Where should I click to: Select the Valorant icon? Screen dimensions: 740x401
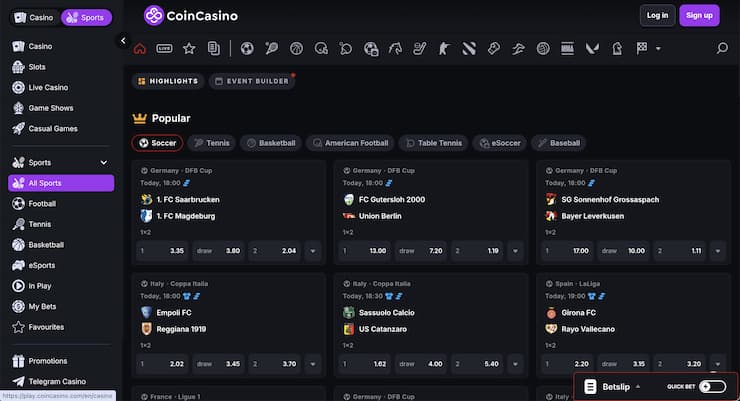pyautogui.click(x=592, y=49)
